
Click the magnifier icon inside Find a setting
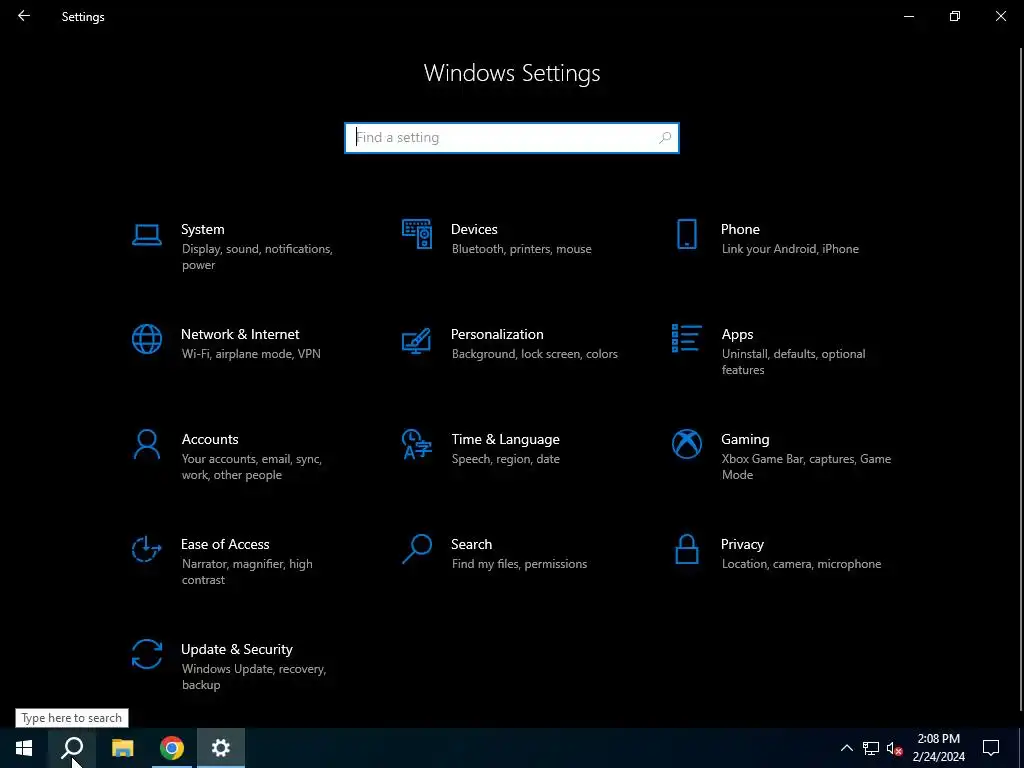665,138
